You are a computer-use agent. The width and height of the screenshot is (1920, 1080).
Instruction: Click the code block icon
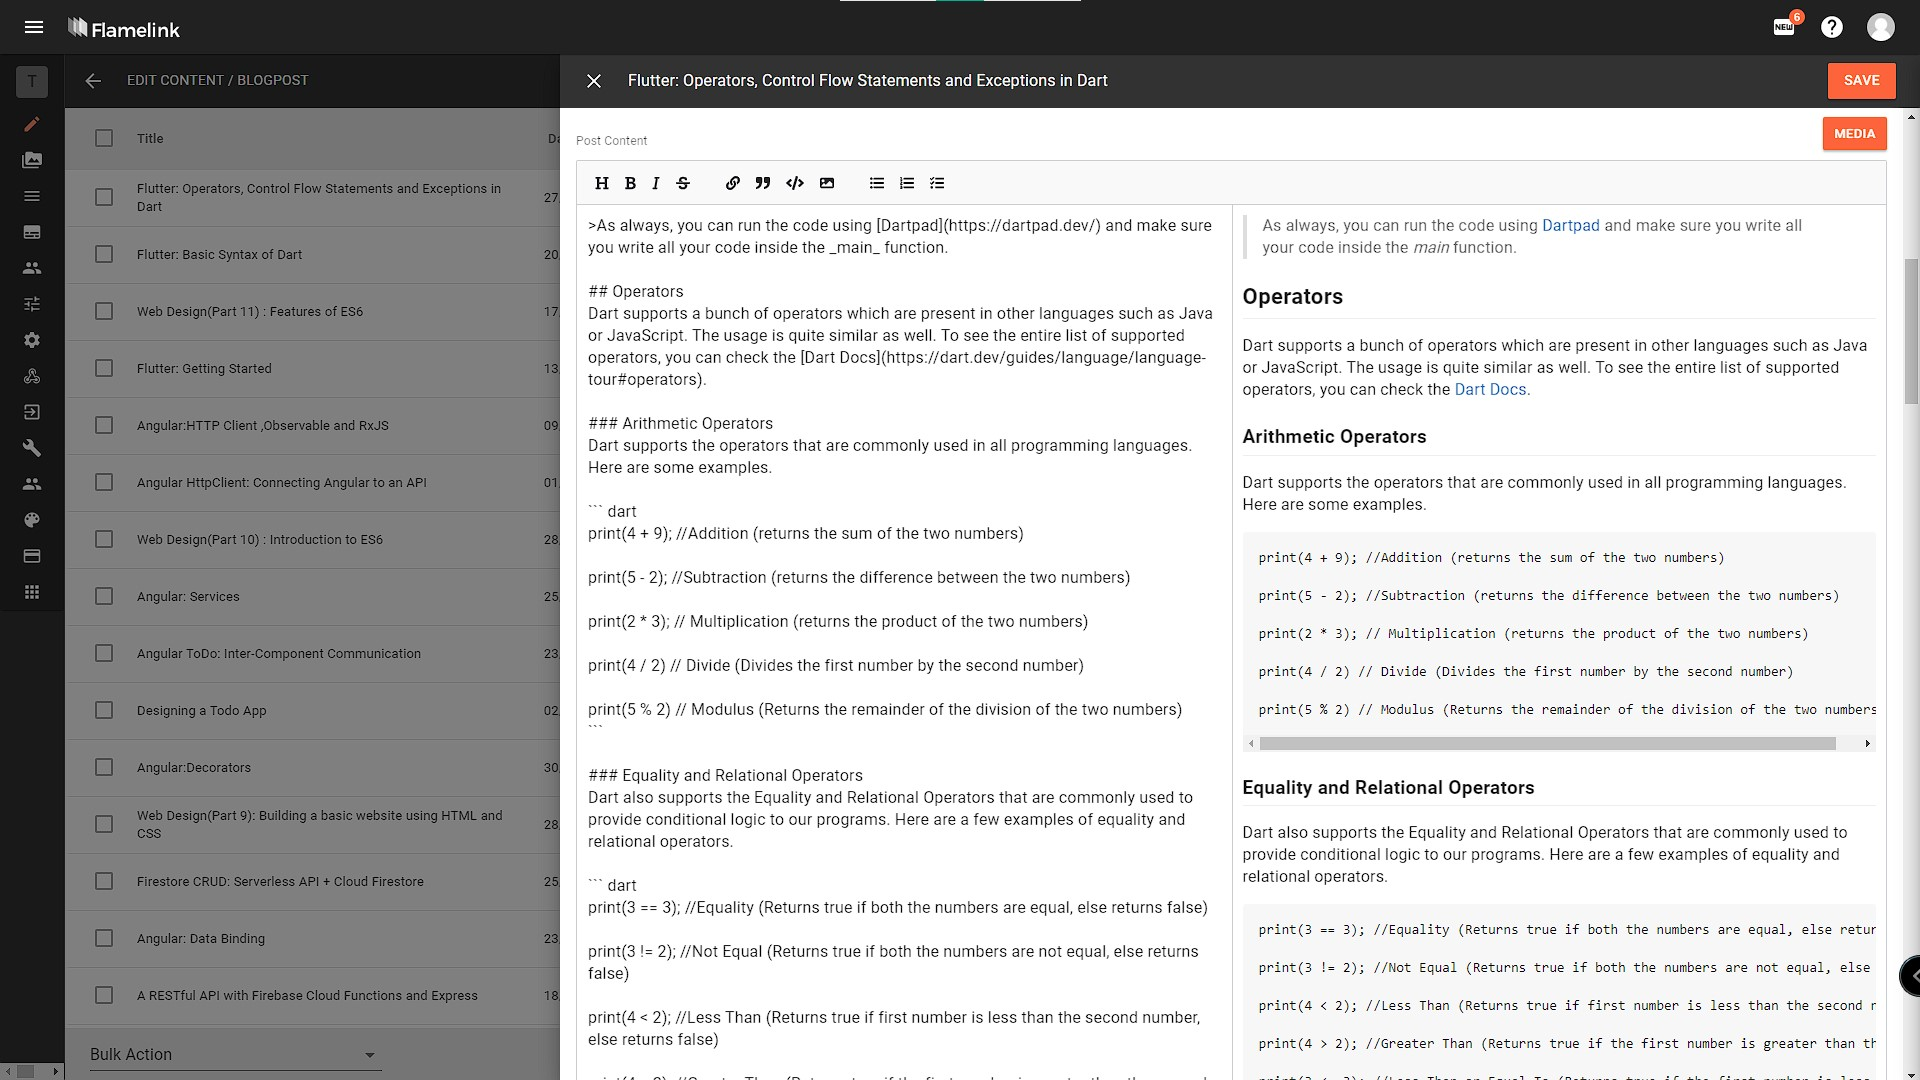pyautogui.click(x=795, y=183)
